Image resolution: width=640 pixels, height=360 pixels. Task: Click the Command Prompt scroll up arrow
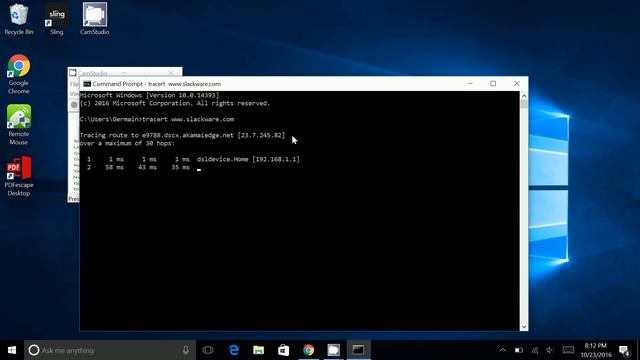tap(524, 96)
